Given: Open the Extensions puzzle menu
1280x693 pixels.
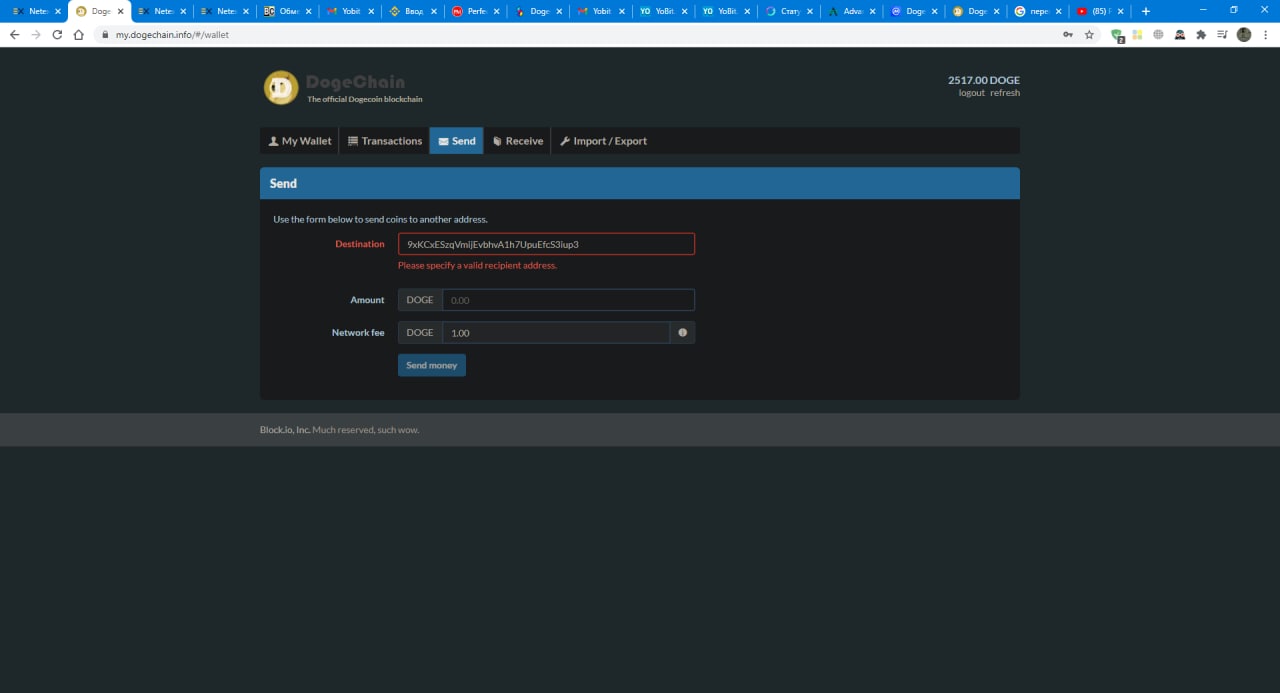Looking at the screenshot, I should 1201,34.
